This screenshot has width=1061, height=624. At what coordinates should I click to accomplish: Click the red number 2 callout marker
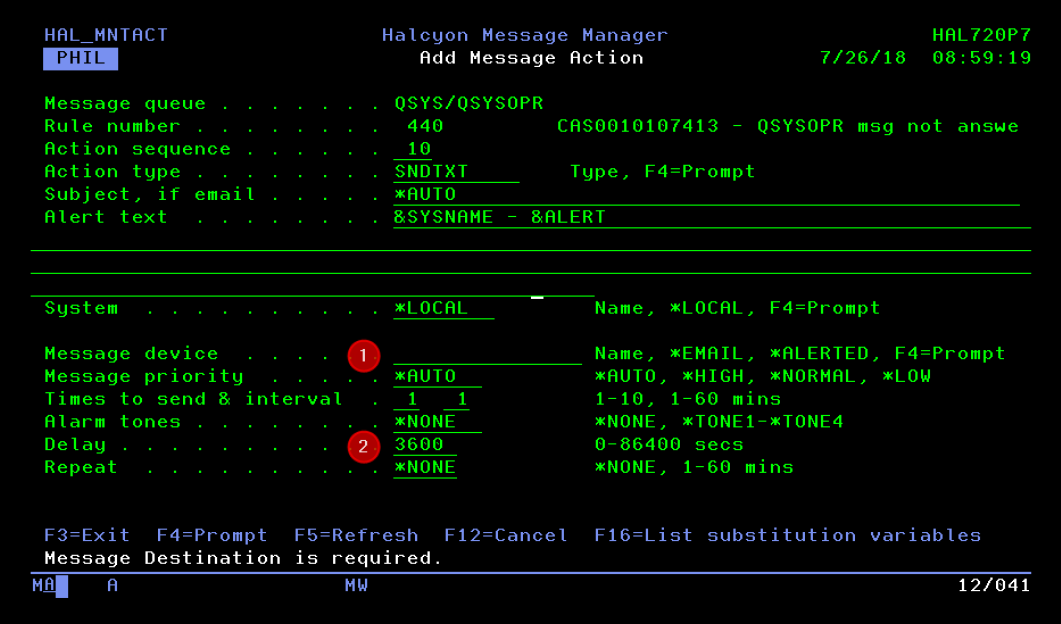click(x=363, y=446)
